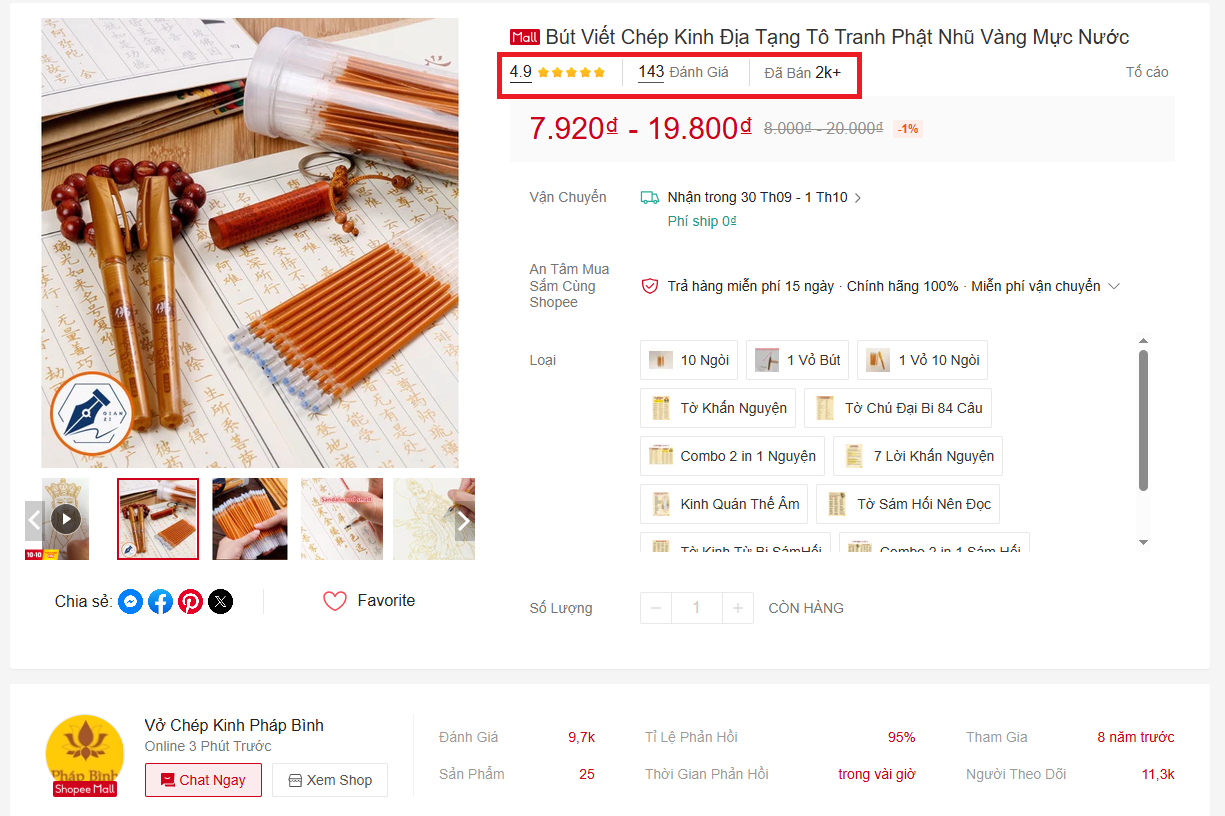This screenshot has height=816, width=1225.
Task: Share product on X (Twitter)
Action: click(220, 601)
